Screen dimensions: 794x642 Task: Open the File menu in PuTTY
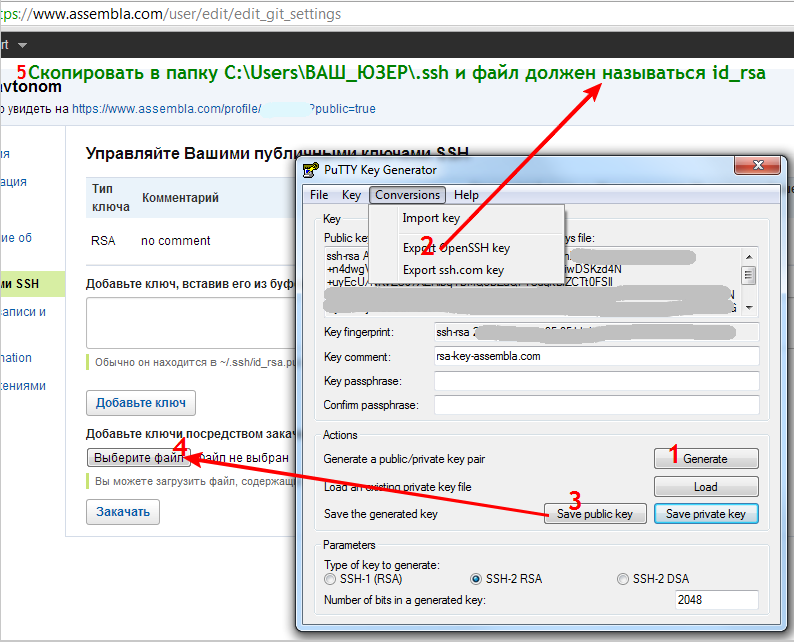(319, 195)
